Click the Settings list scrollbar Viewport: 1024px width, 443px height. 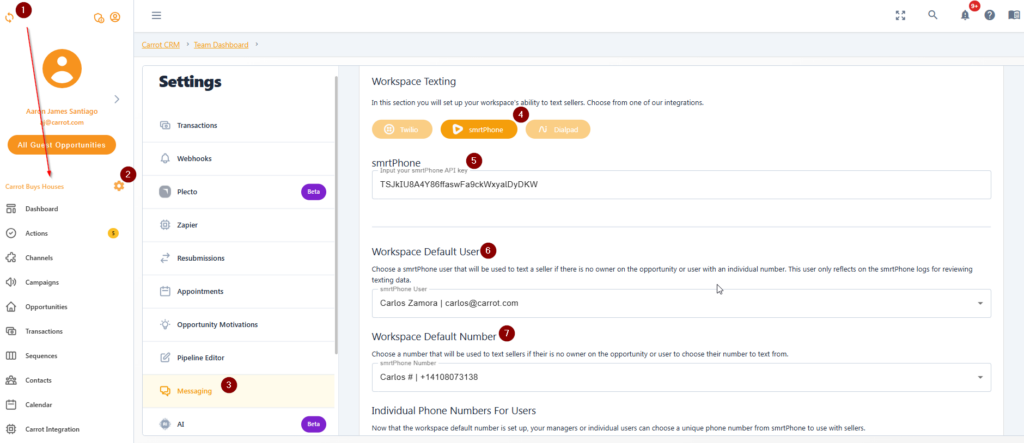pyautogui.click(x=336, y=216)
